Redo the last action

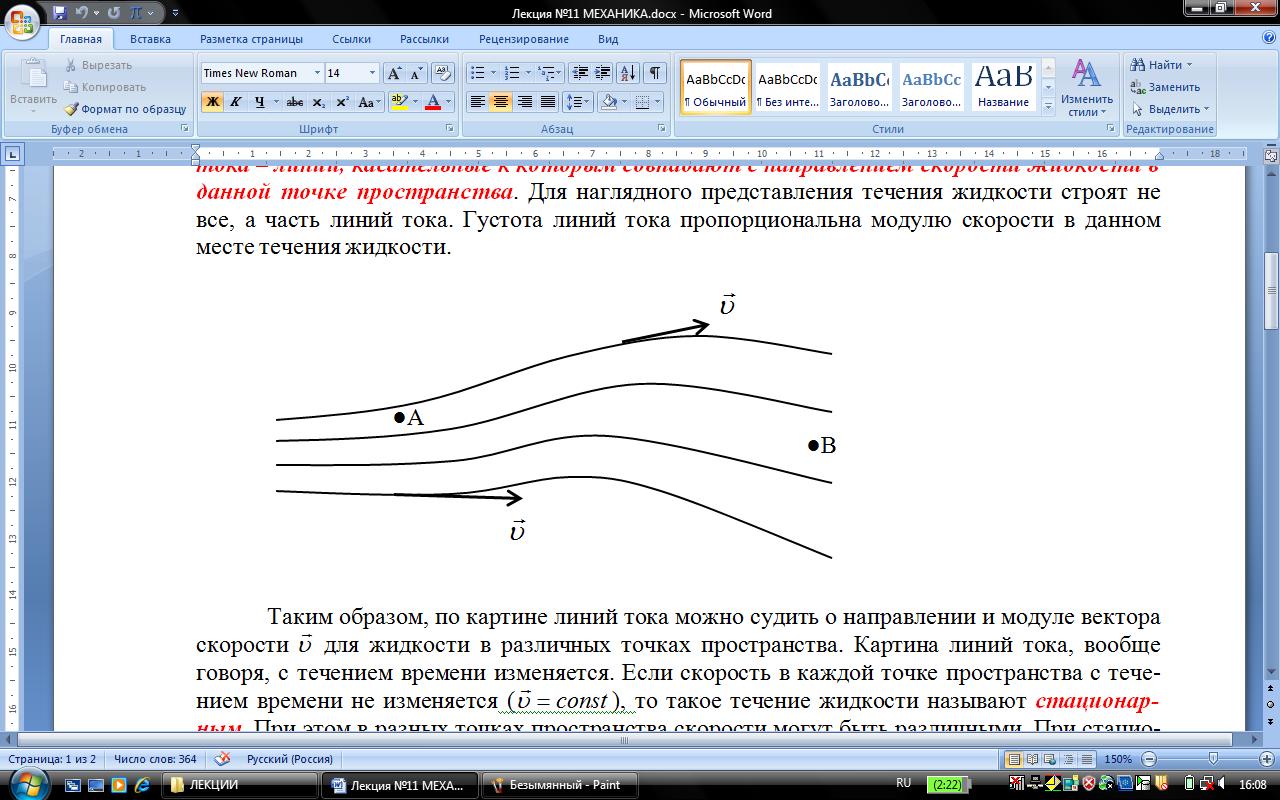coord(112,14)
